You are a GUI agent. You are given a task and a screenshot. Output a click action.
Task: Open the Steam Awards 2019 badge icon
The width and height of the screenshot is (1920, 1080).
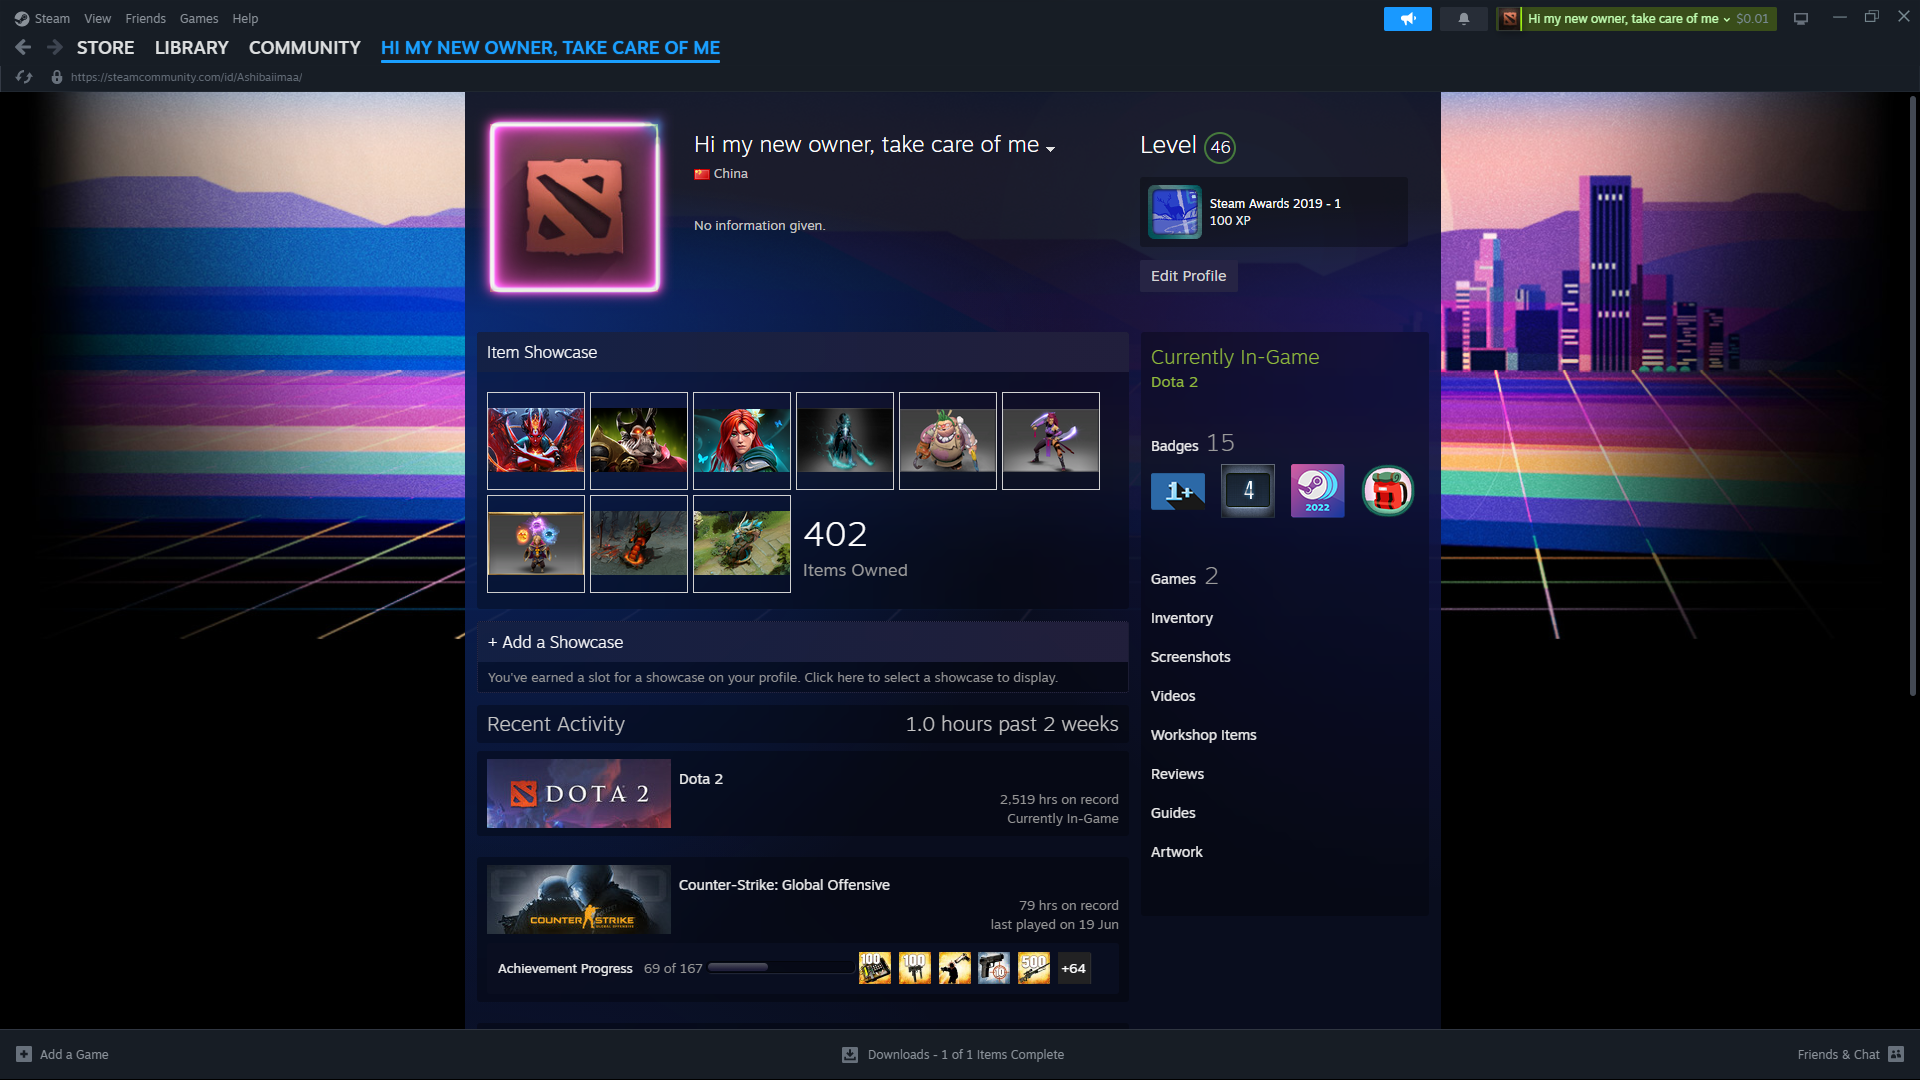[x=1175, y=212]
